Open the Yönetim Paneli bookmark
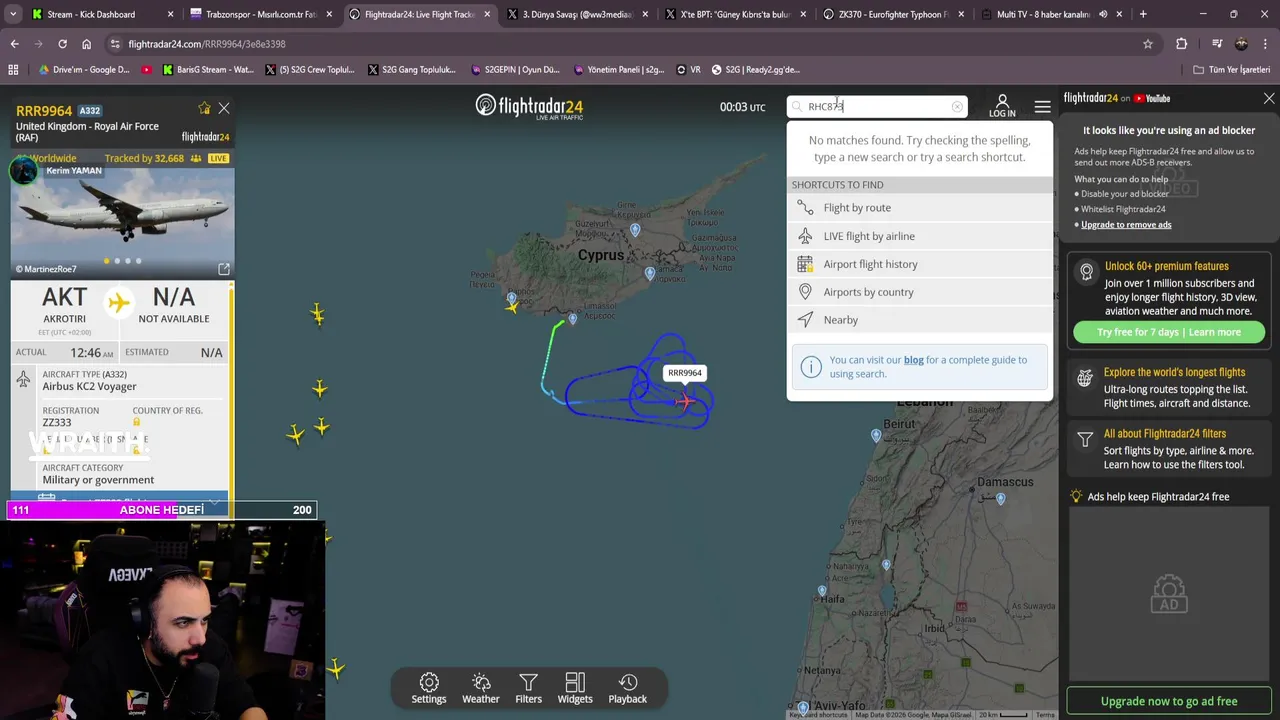1280x720 pixels. [619, 70]
